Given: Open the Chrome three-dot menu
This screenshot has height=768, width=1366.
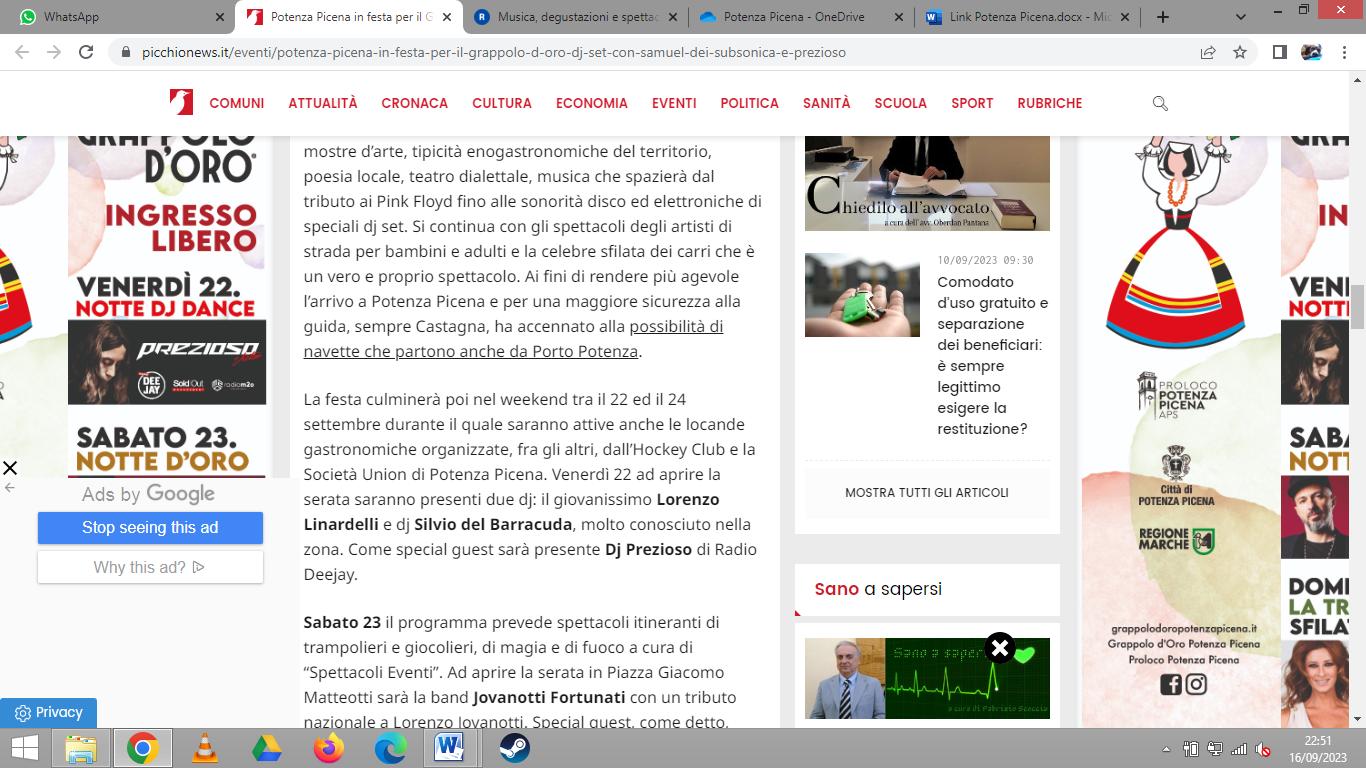Looking at the screenshot, I should (x=1343, y=52).
